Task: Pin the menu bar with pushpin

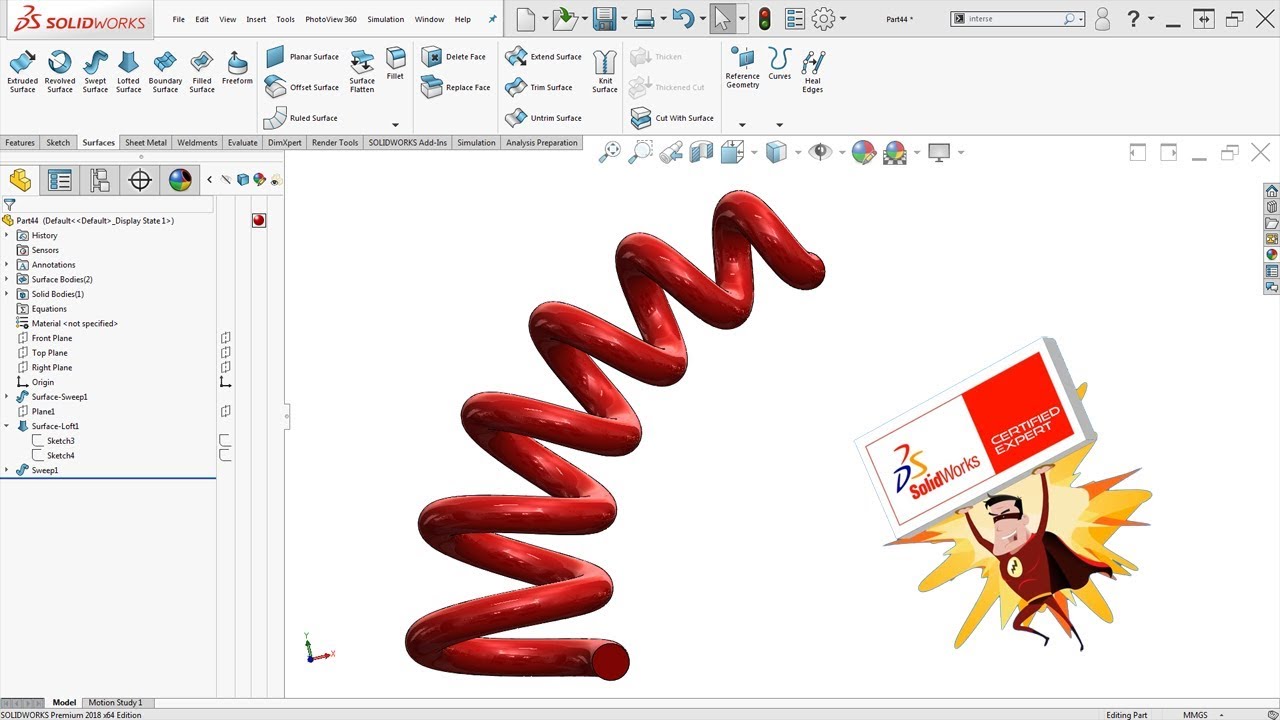Action: tap(492, 19)
